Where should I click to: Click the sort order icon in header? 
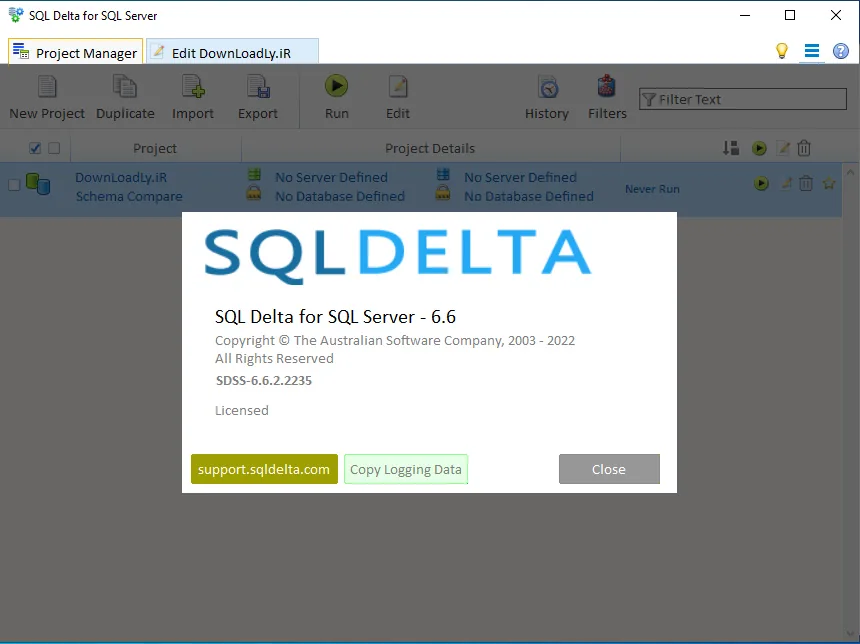(x=731, y=148)
